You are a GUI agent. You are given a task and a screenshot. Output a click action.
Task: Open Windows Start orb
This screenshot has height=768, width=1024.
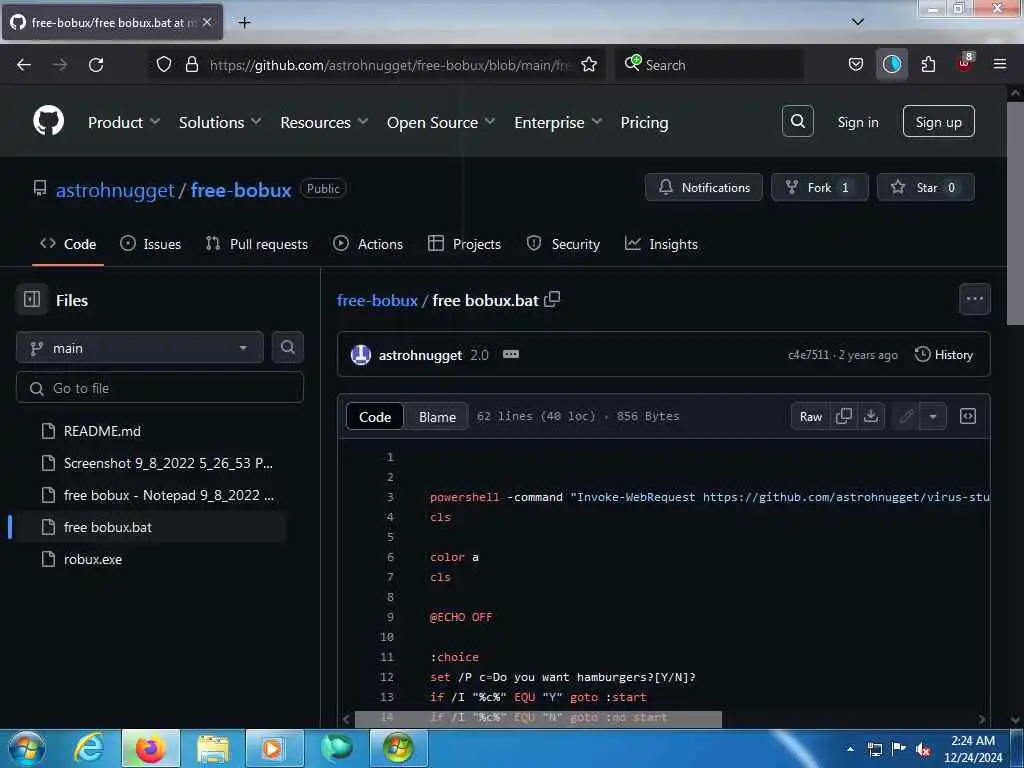coord(27,748)
